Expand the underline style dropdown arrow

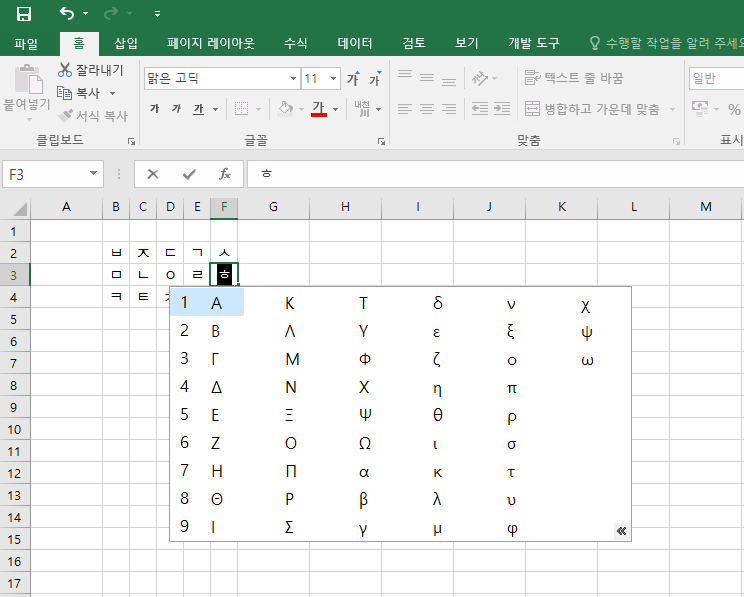coord(215,109)
